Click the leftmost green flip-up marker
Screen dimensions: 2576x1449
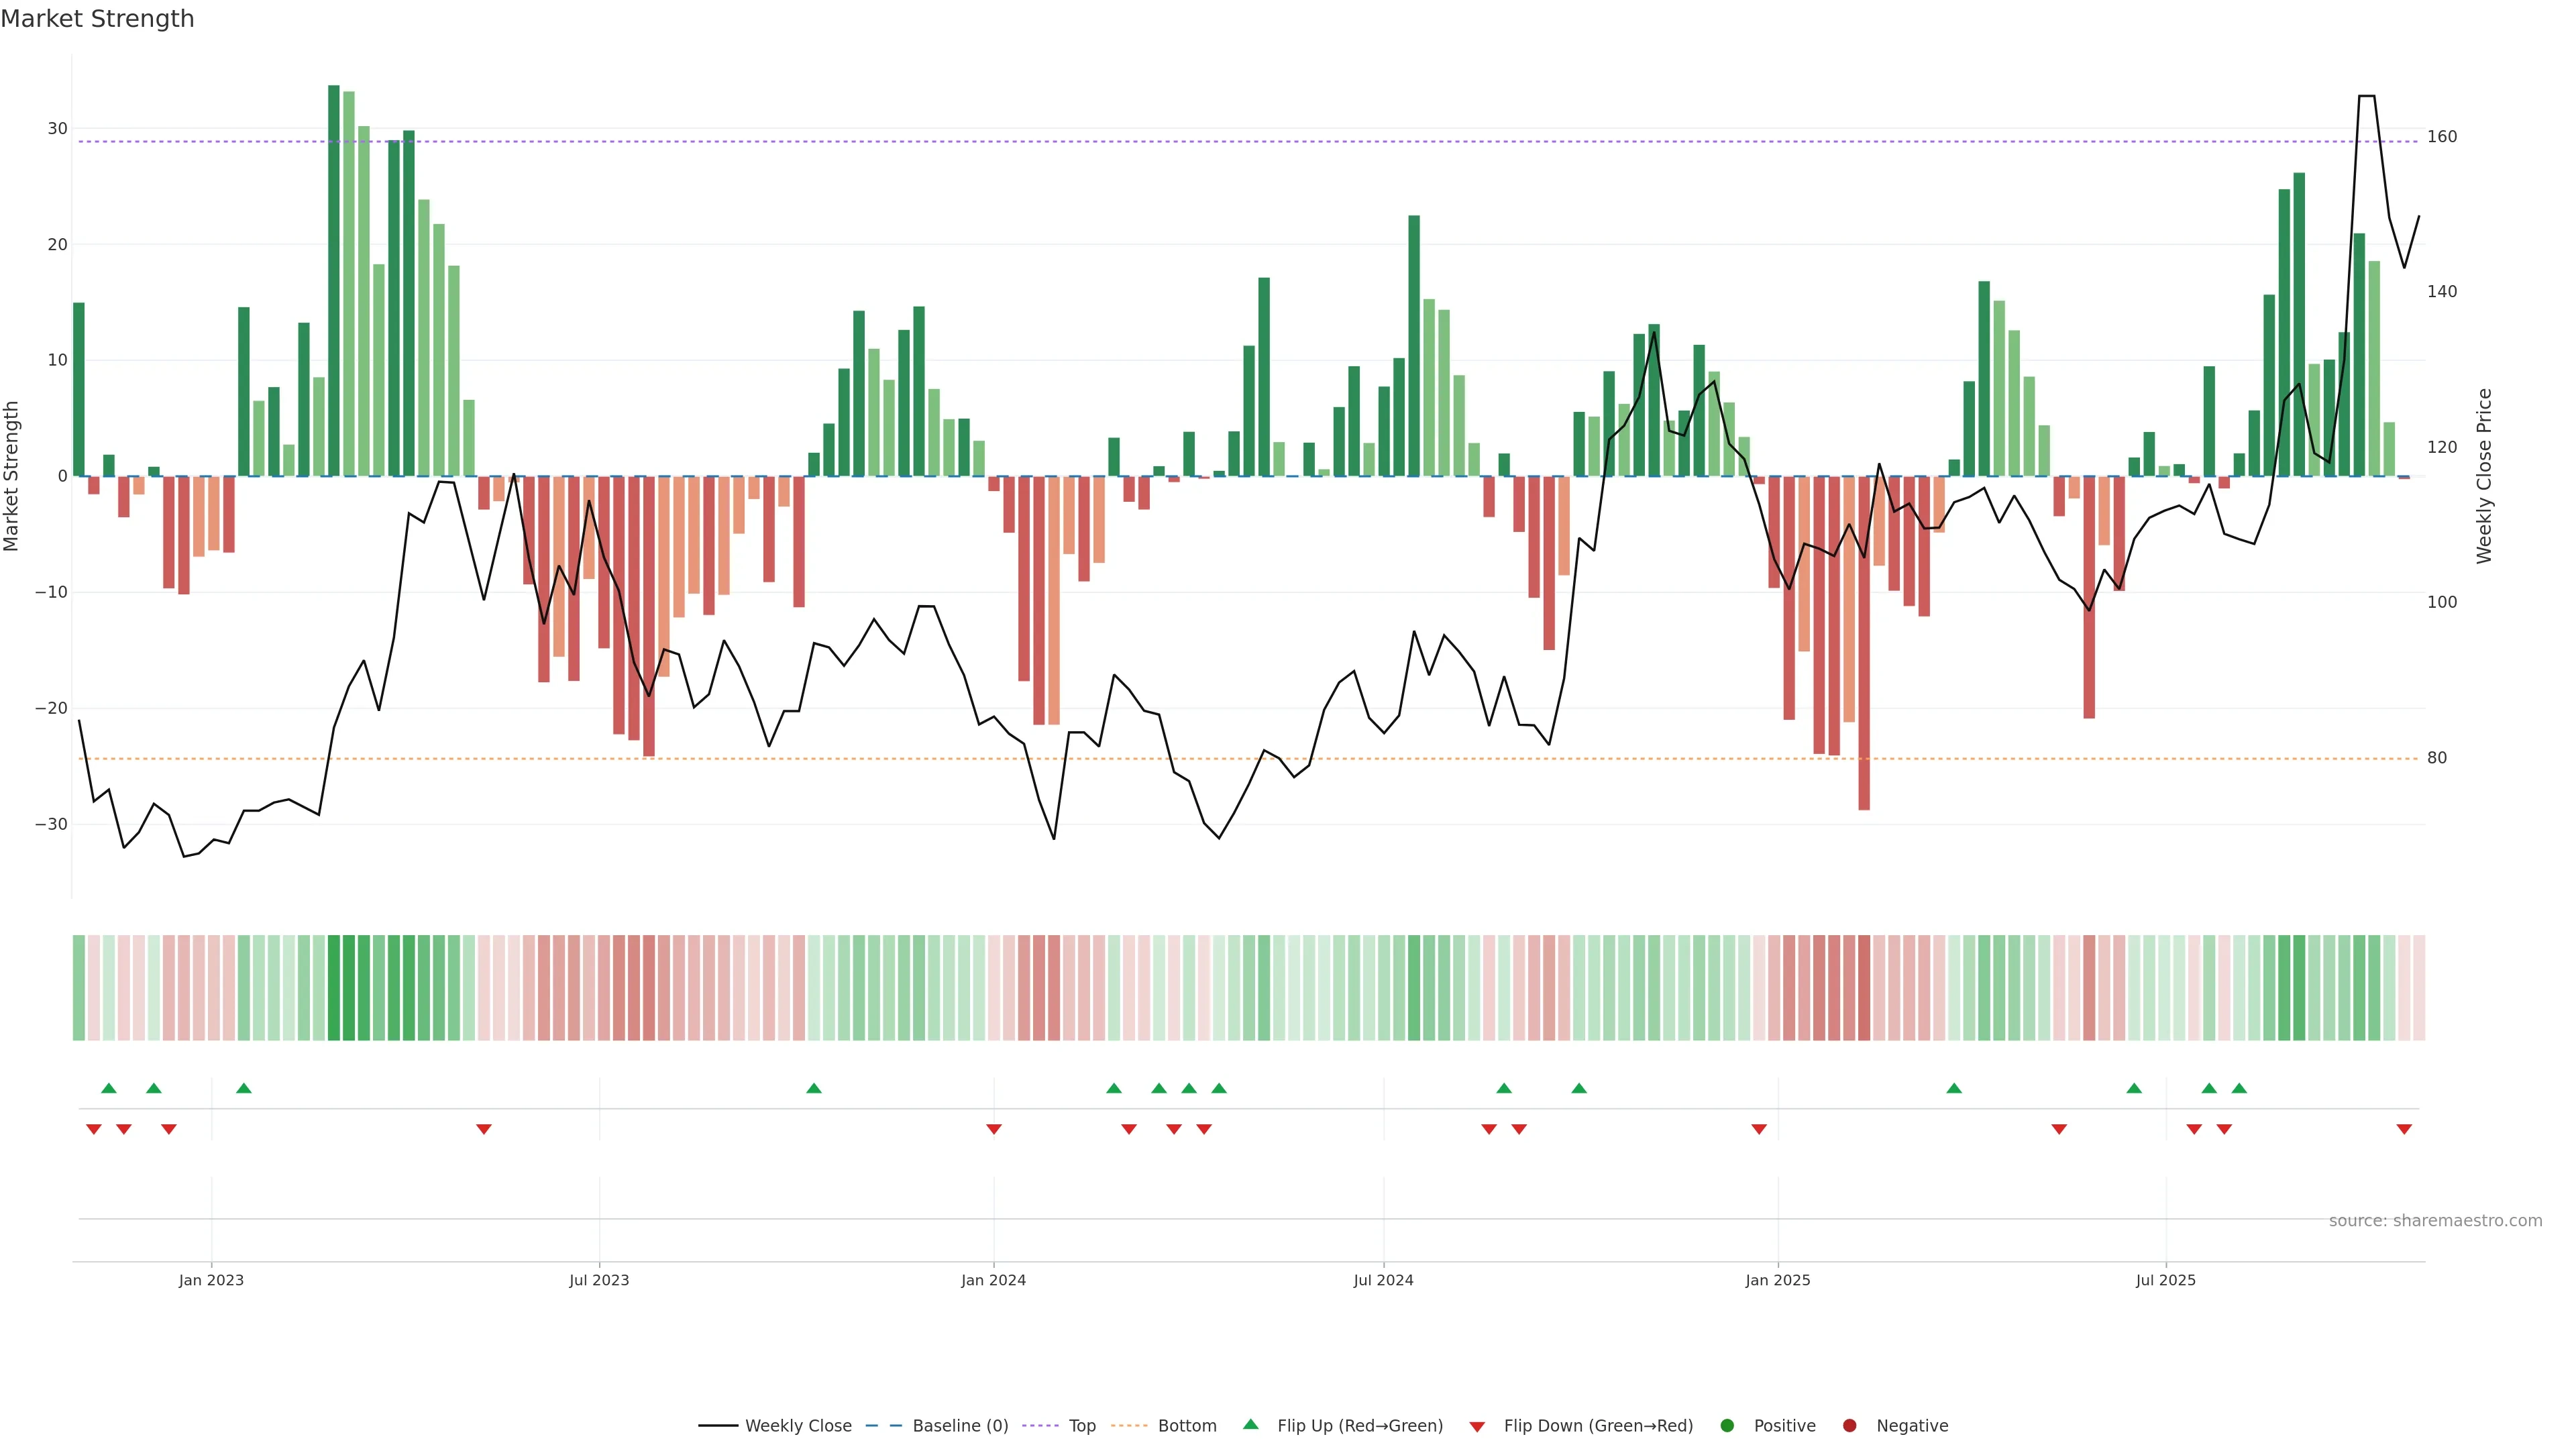tap(109, 1088)
